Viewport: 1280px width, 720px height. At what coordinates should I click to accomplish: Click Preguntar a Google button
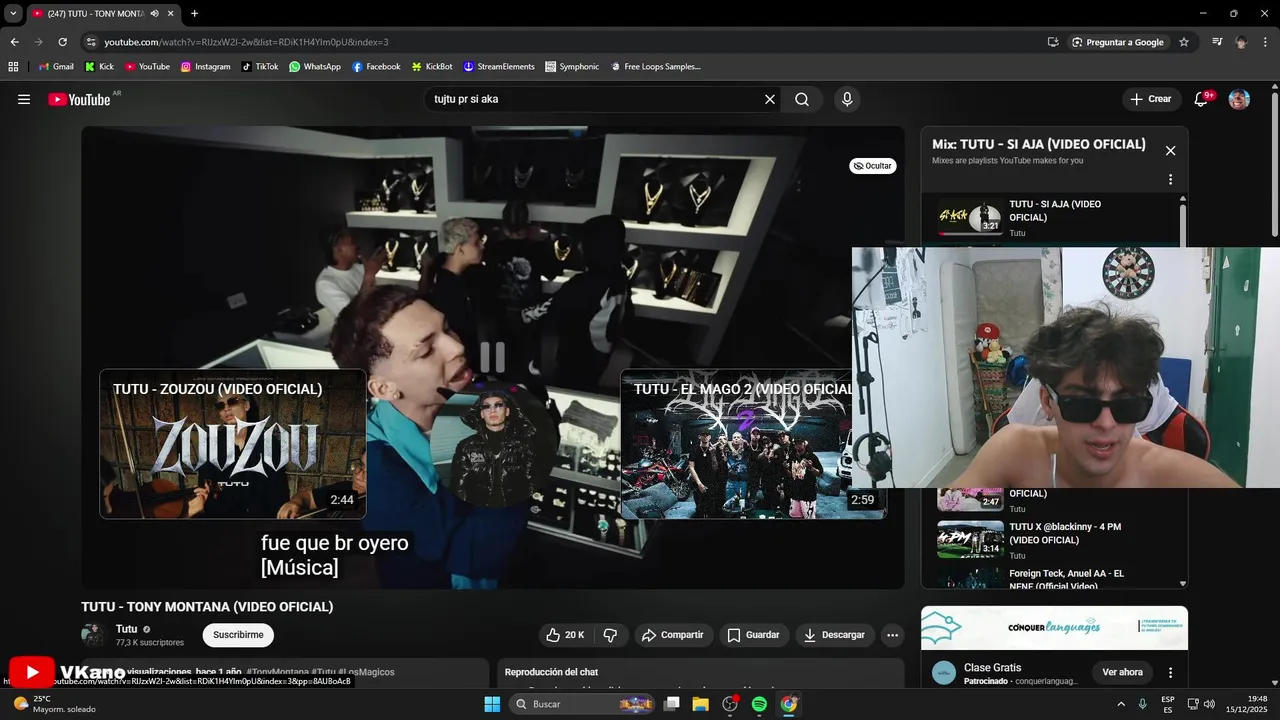pos(1117,42)
